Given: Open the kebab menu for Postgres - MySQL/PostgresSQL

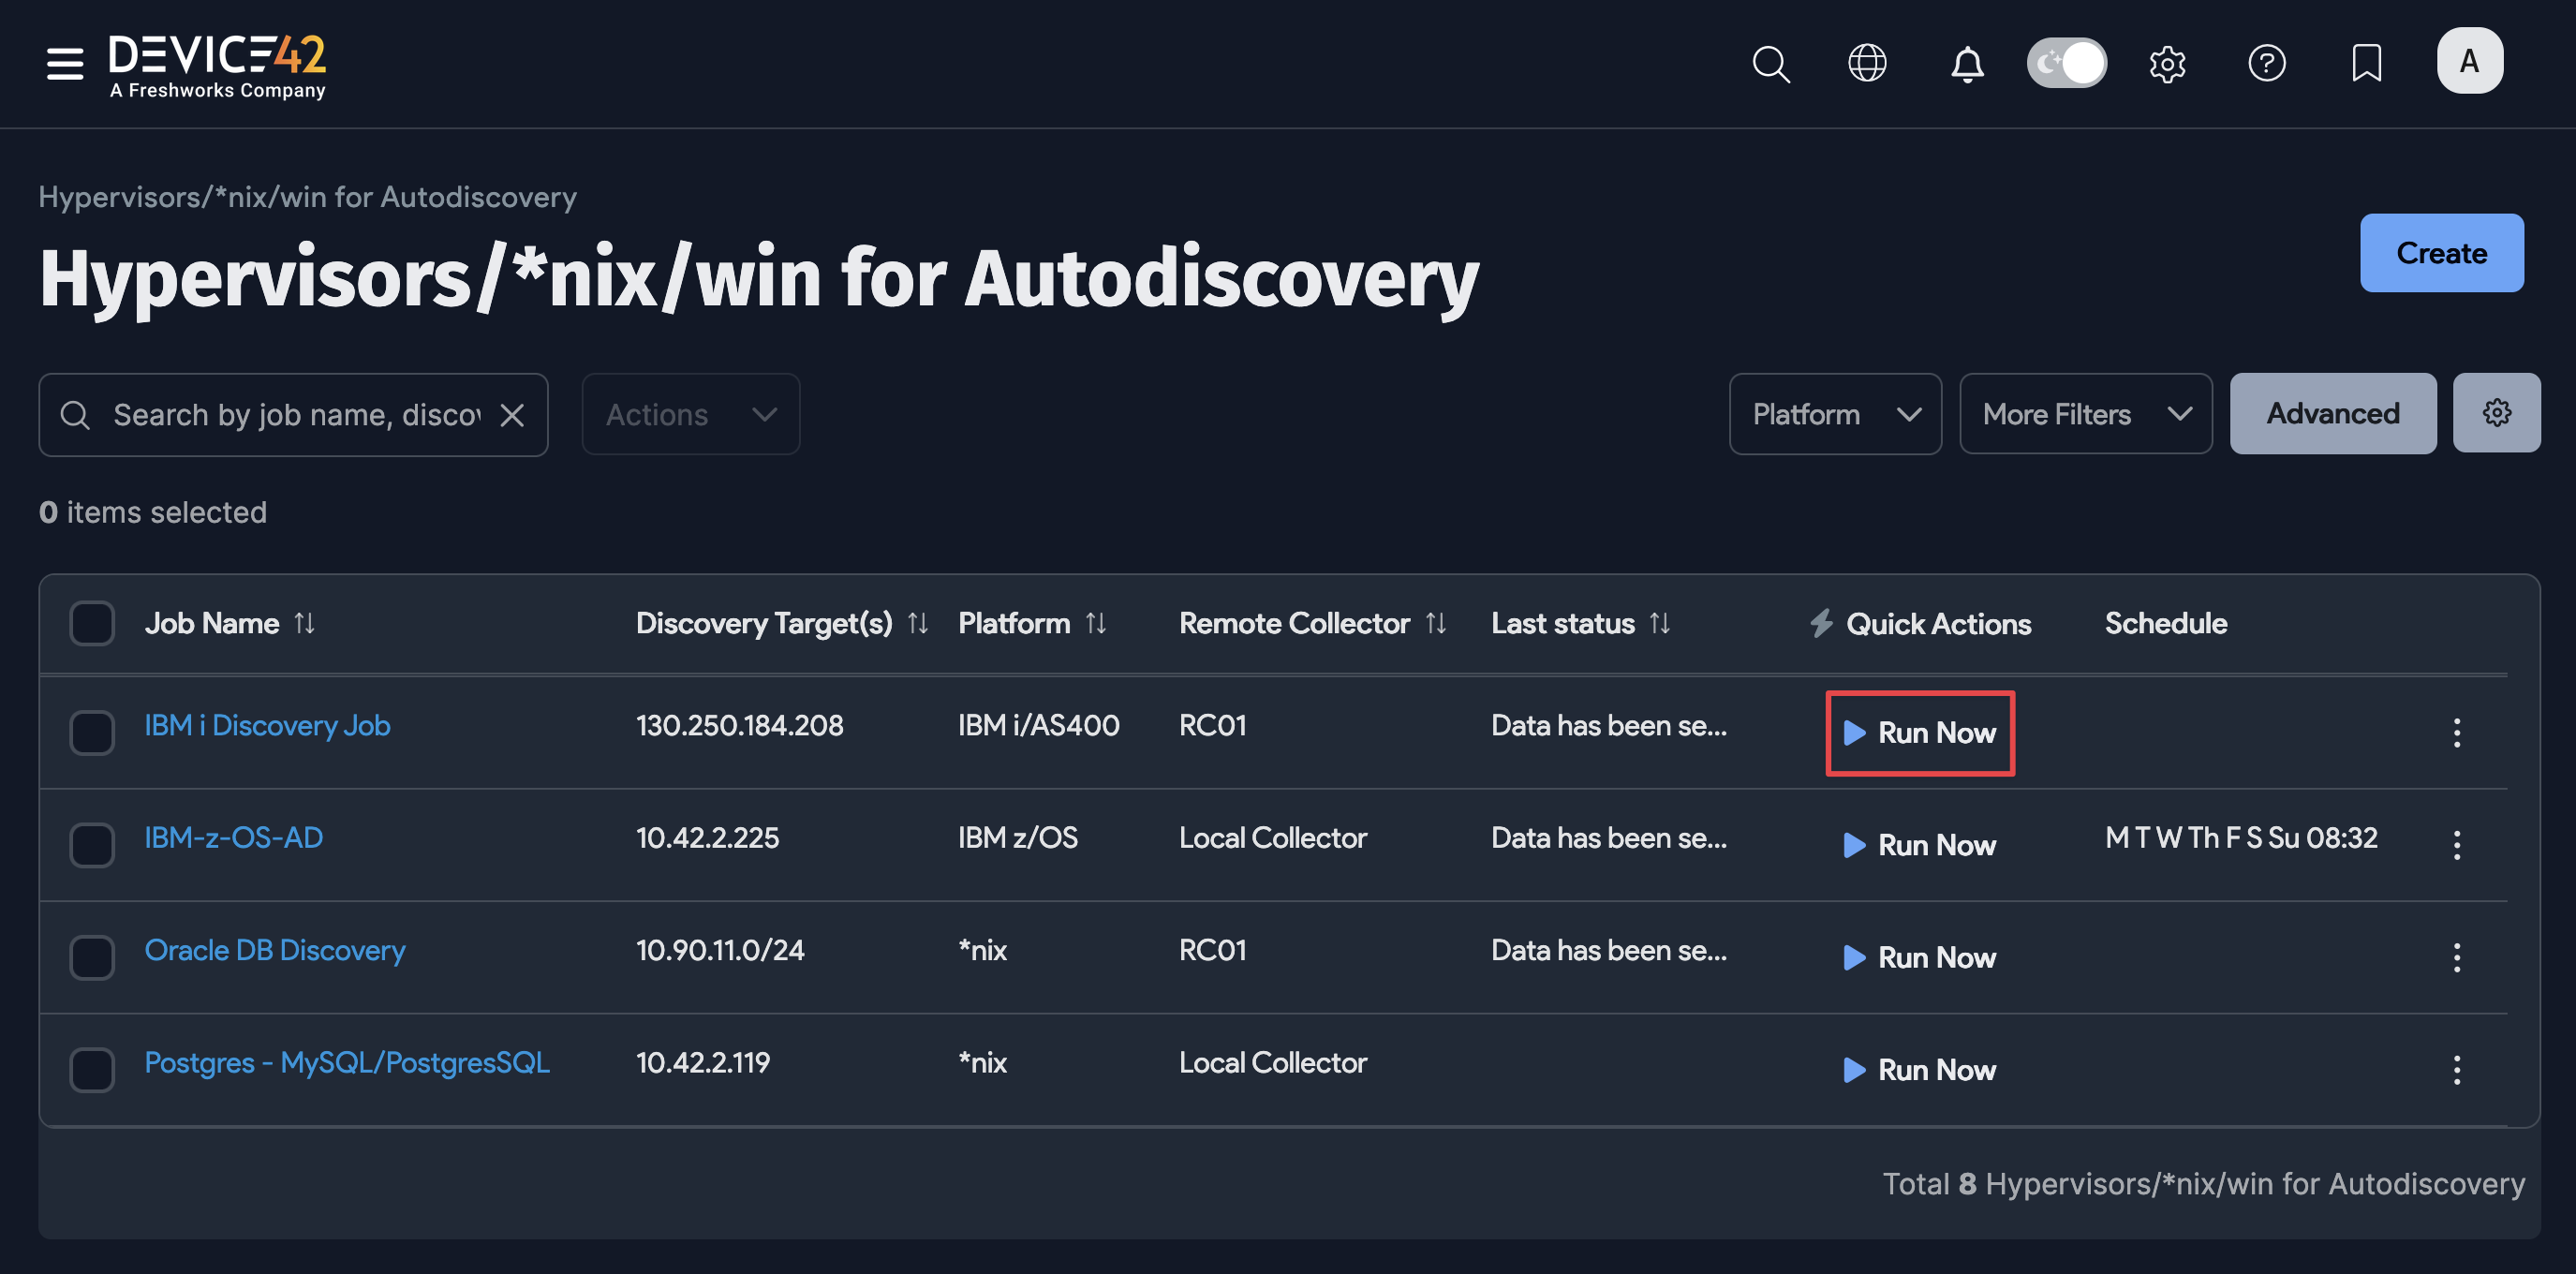Looking at the screenshot, I should (x=2457, y=1069).
